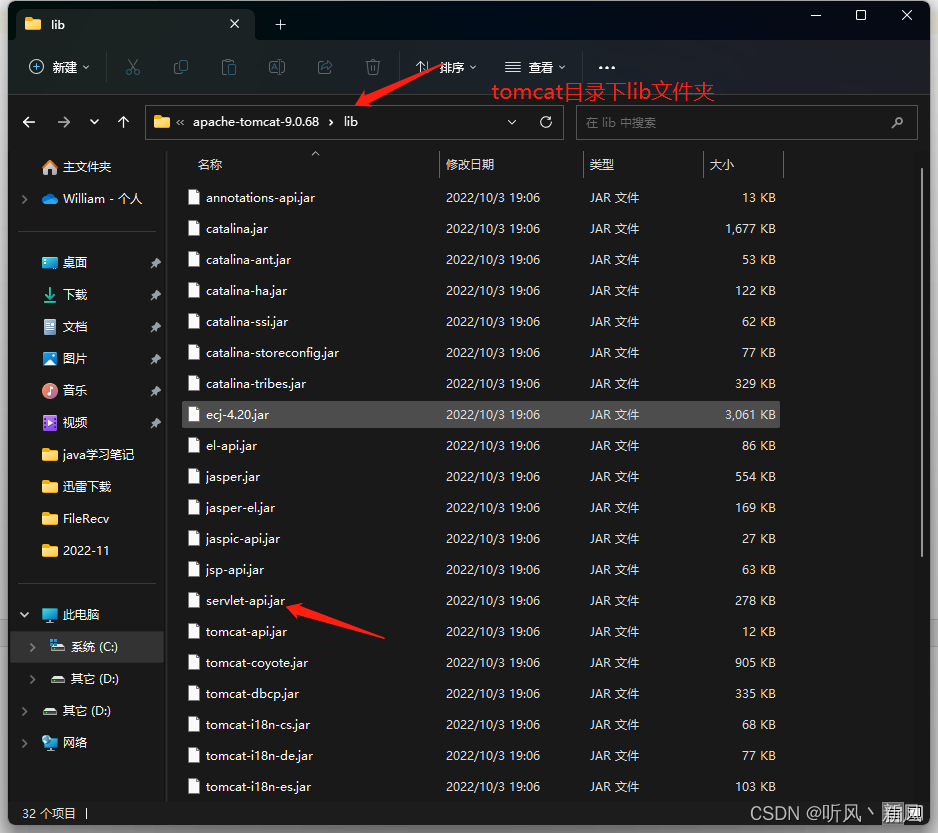Expand 系统 (C:) drive node
938x833 pixels.
pyautogui.click(x=33, y=647)
